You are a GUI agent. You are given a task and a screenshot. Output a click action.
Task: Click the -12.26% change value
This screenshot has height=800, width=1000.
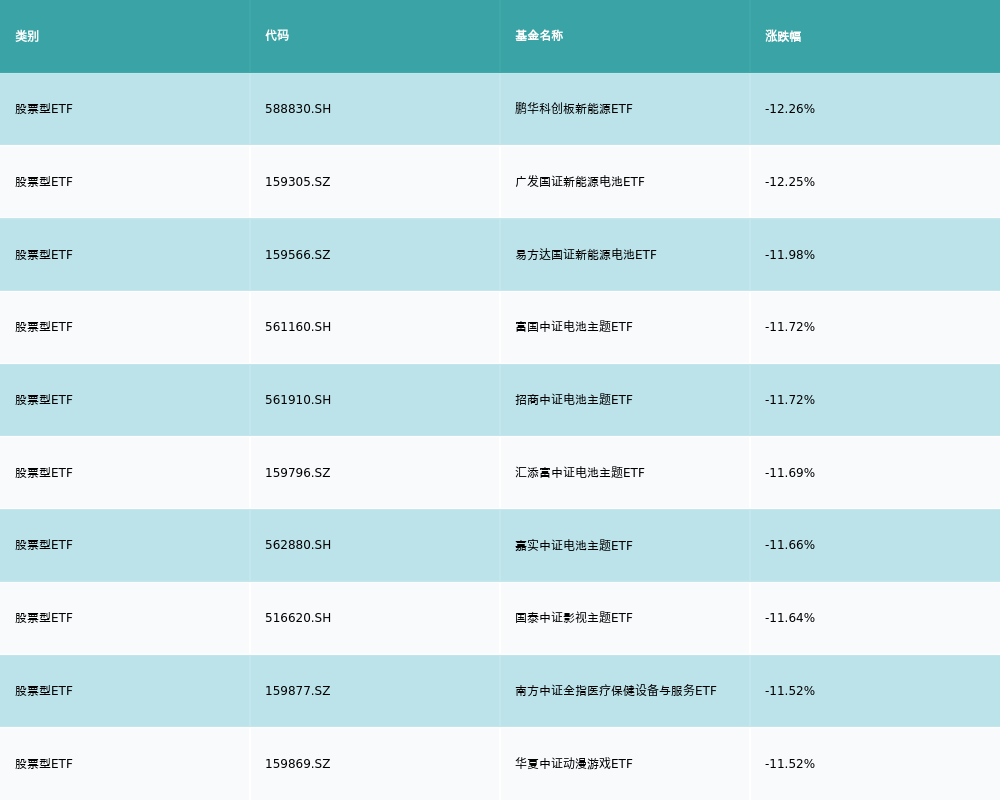pos(790,109)
